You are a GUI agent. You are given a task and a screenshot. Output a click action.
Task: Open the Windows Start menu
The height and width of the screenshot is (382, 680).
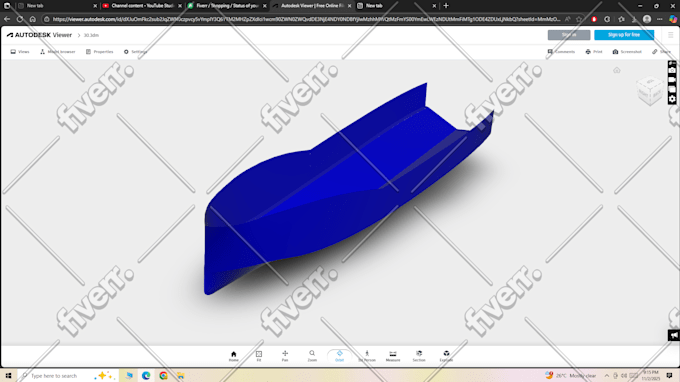click(8, 375)
